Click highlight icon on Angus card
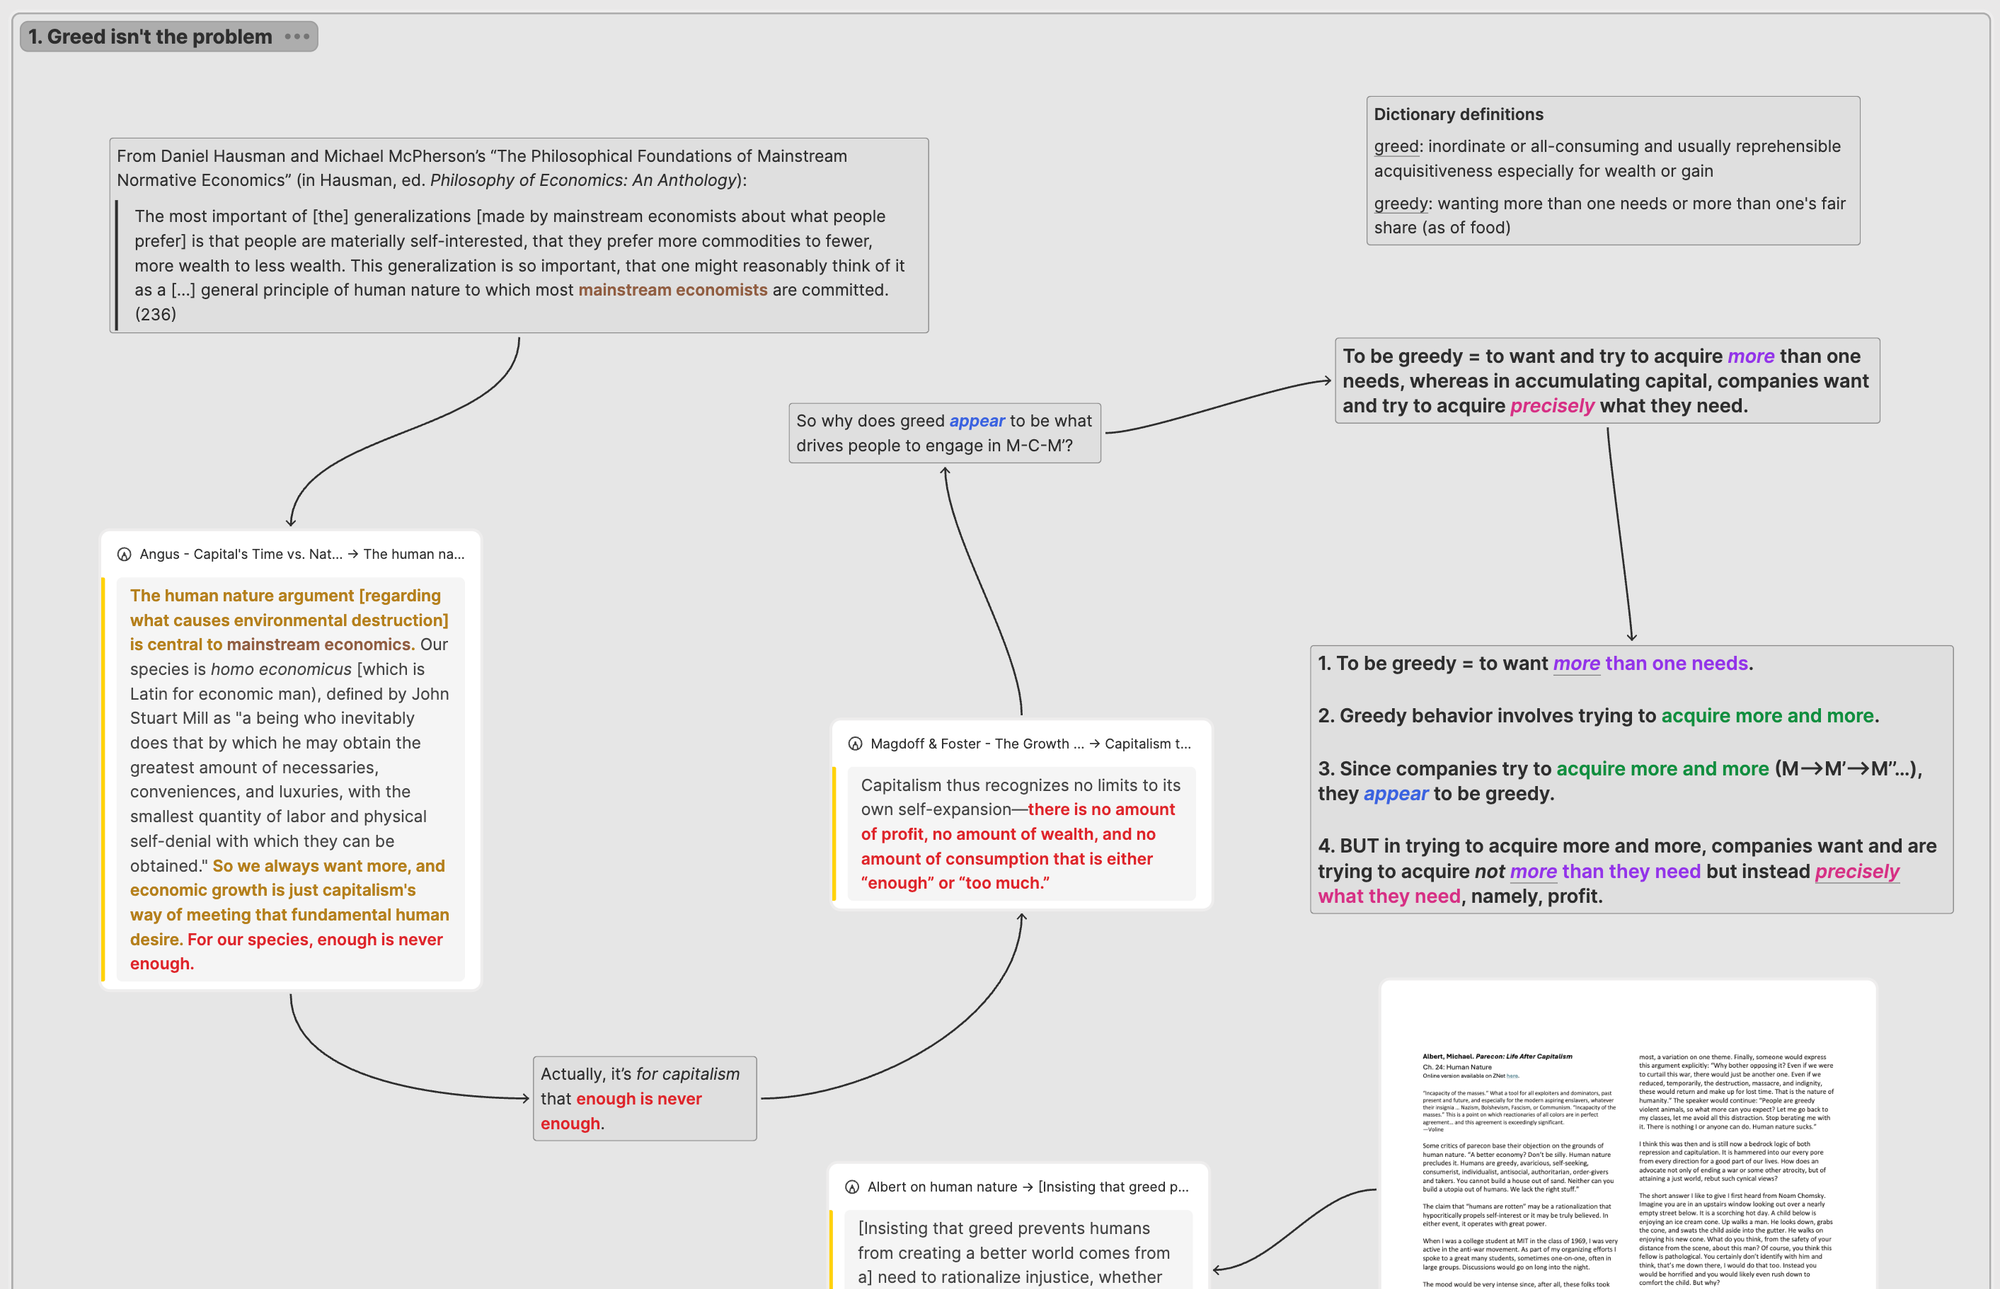Screen dimensions: 2000x1289 pyautogui.click(x=124, y=554)
